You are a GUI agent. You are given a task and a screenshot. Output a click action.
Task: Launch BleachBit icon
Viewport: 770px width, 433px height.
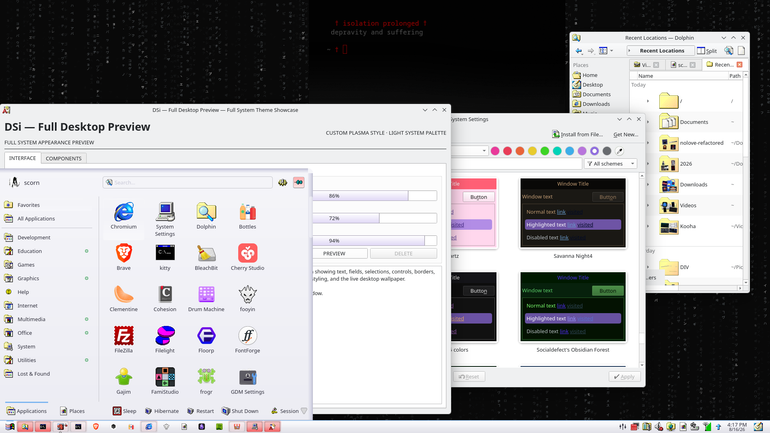pos(206,257)
